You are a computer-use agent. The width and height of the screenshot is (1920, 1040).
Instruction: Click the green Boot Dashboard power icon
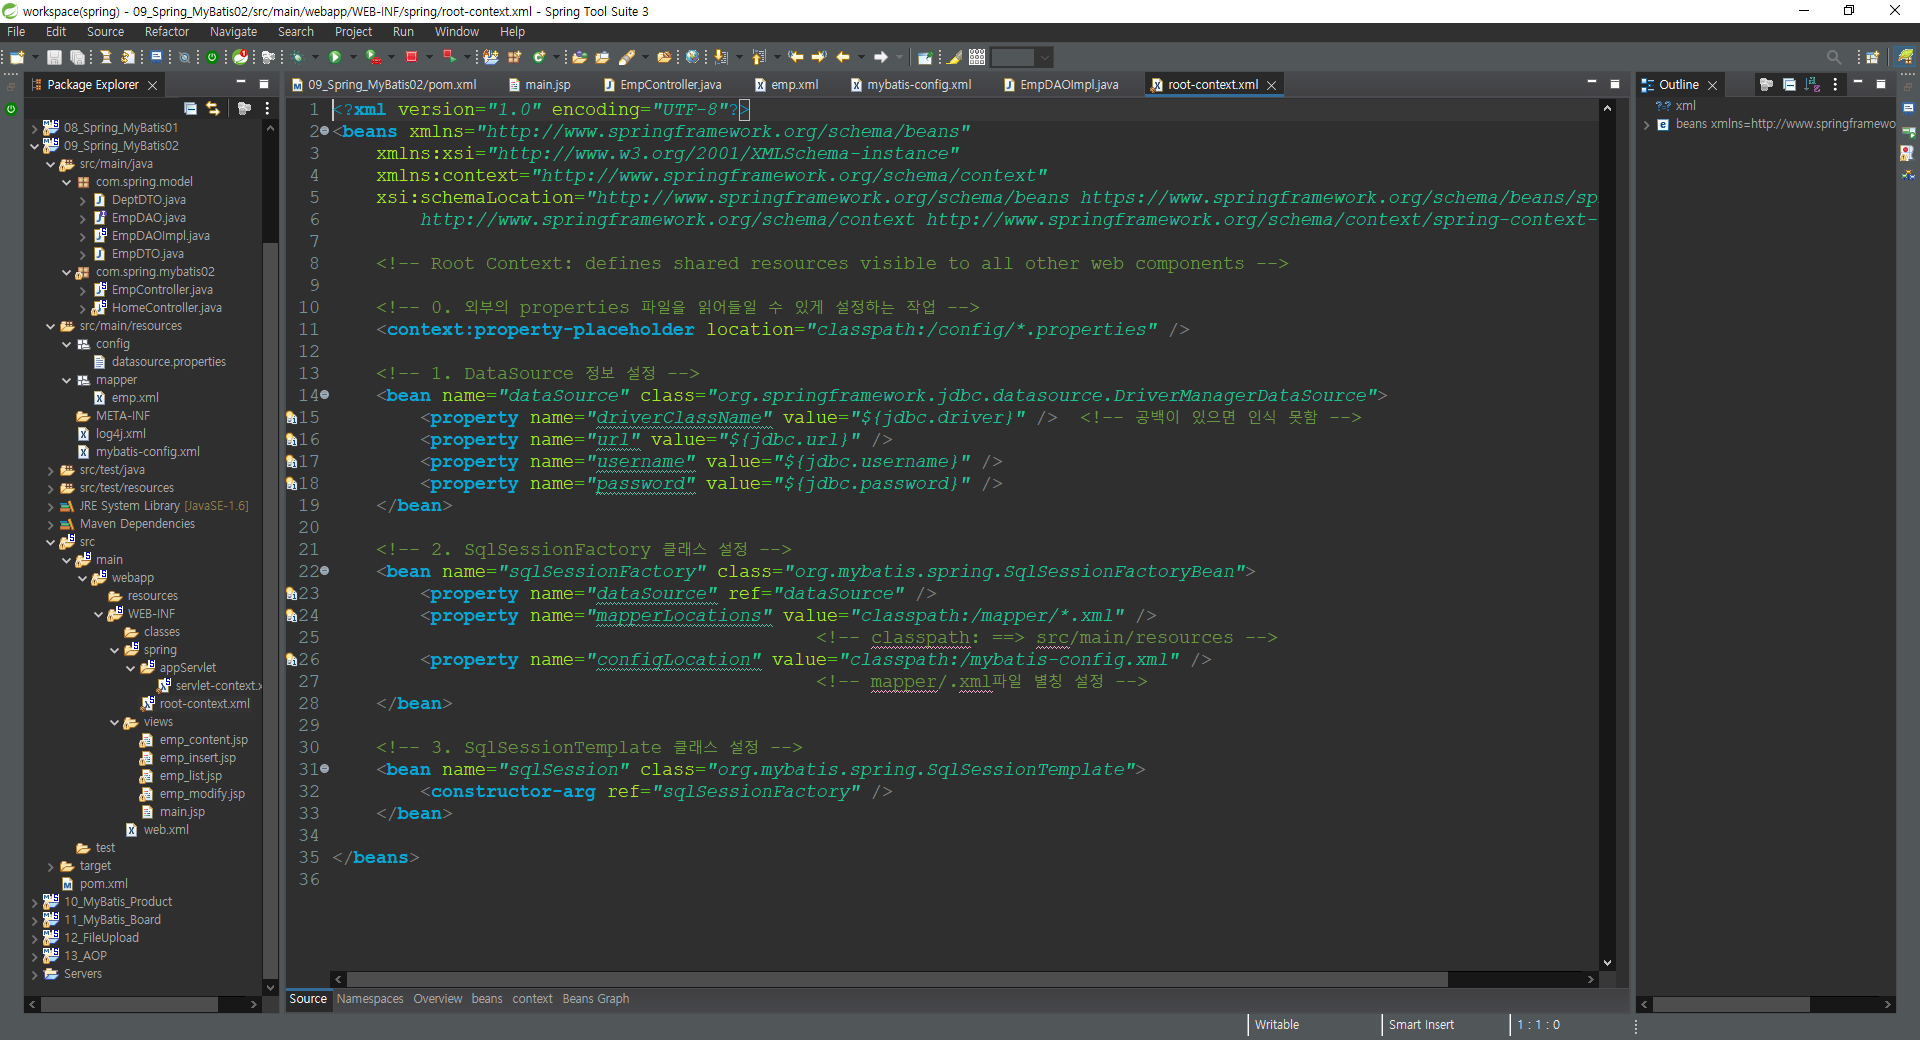[212, 57]
